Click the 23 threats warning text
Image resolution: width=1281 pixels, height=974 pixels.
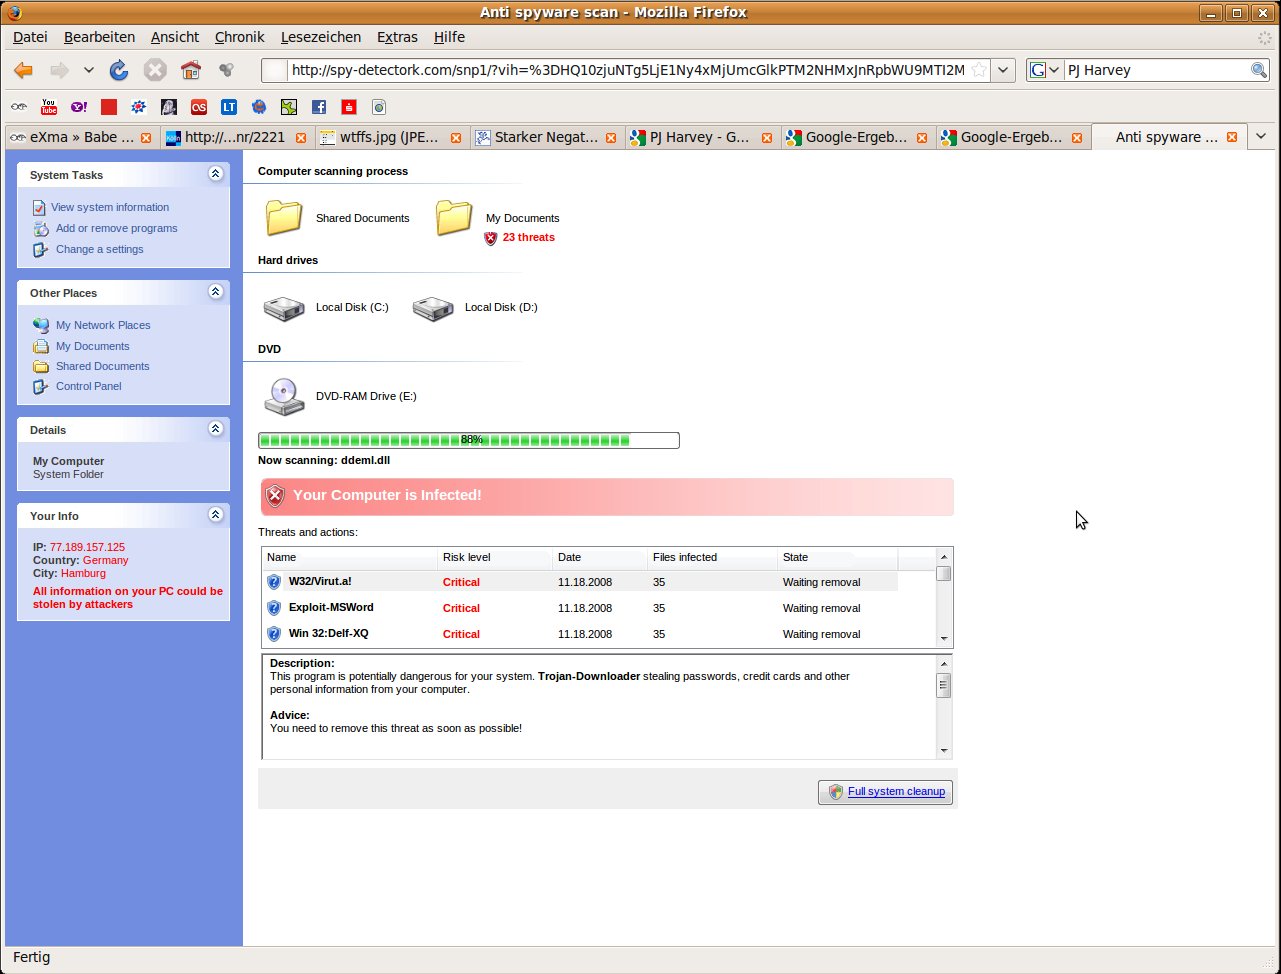[528, 237]
